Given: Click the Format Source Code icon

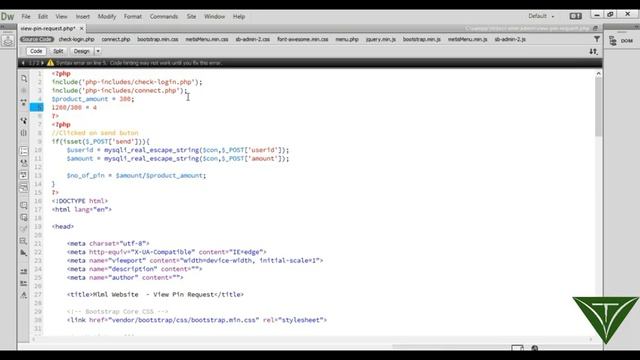Looking at the screenshot, I should click(x=24, y=295).
